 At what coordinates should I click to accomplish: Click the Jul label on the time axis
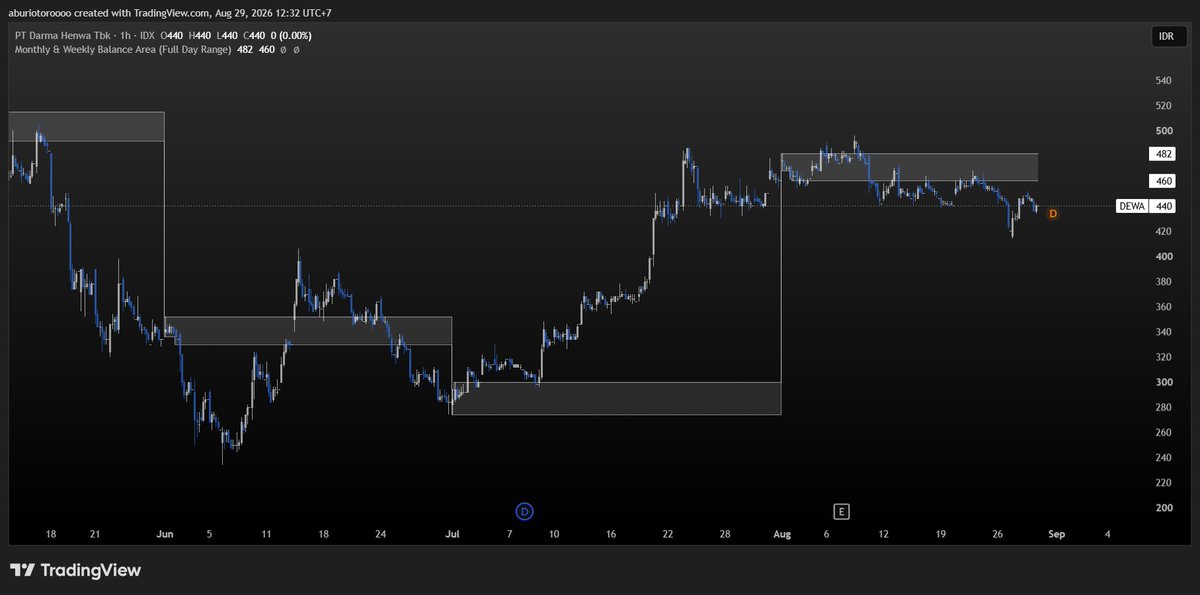(x=451, y=535)
